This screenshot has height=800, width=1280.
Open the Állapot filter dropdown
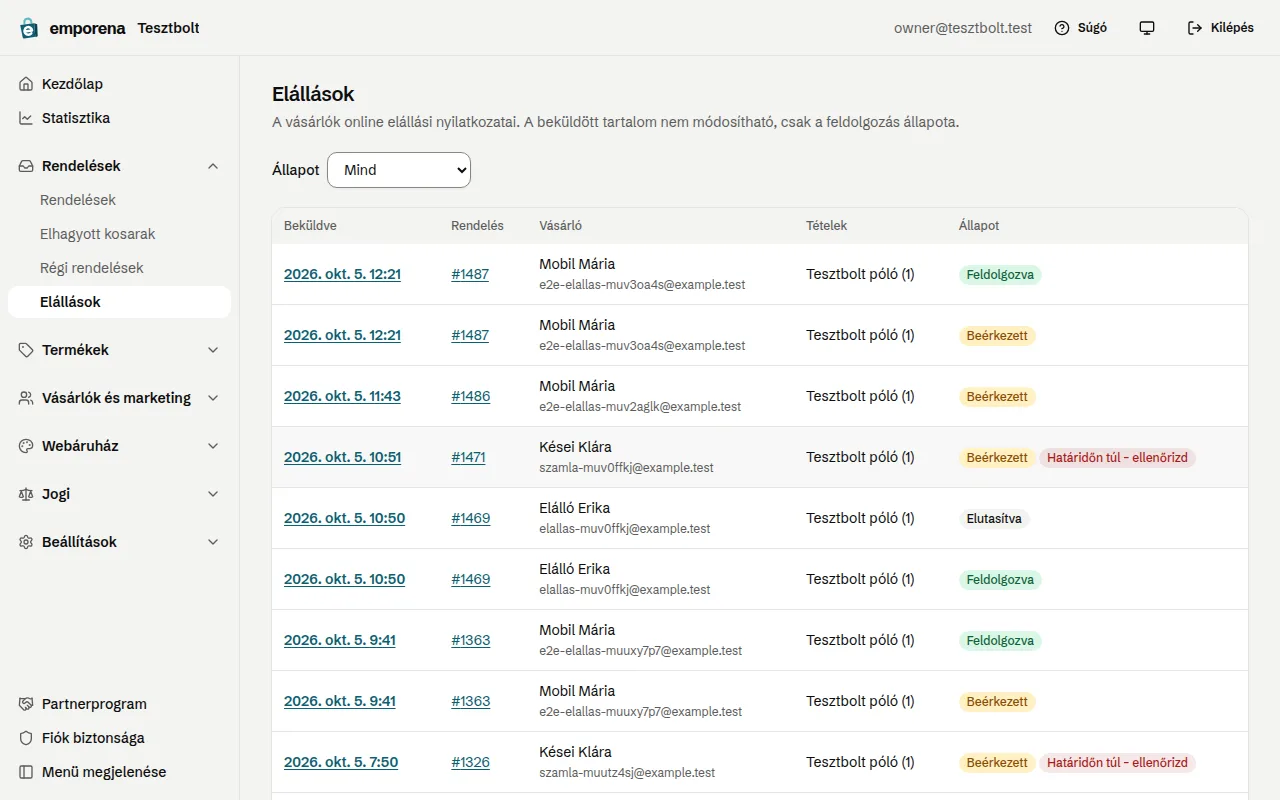399,170
